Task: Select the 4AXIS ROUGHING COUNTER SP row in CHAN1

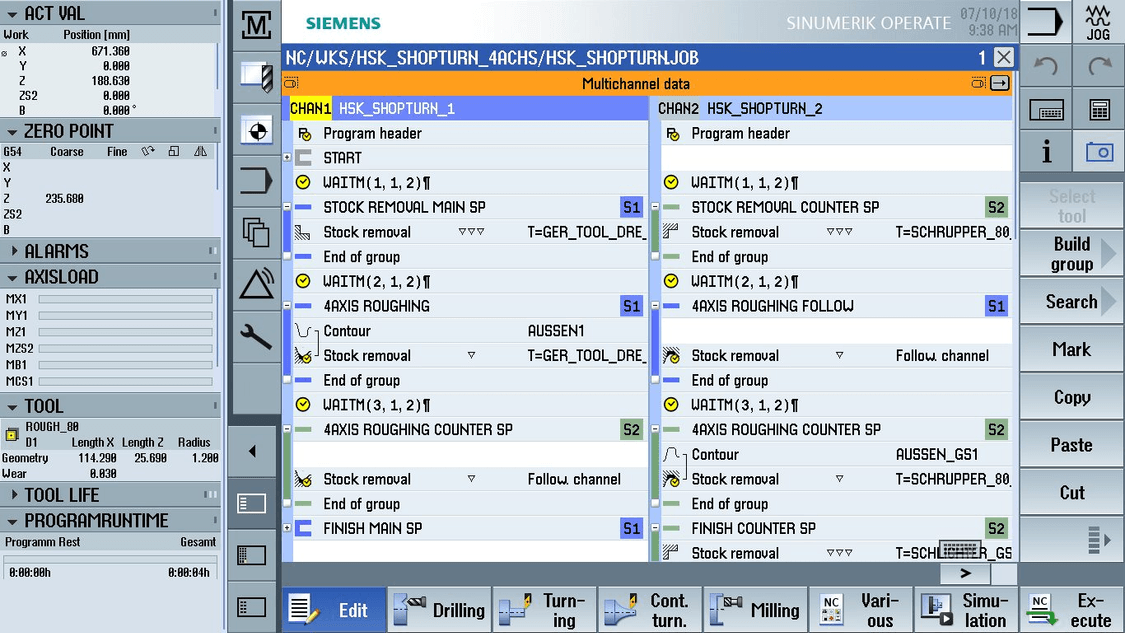Action: 469,429
